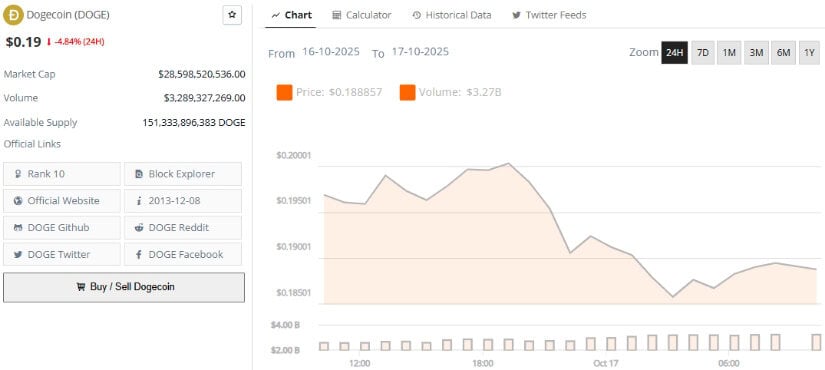Click Buy / Sell Dogecoin button
Viewport: 825px width, 370px height.
124,287
